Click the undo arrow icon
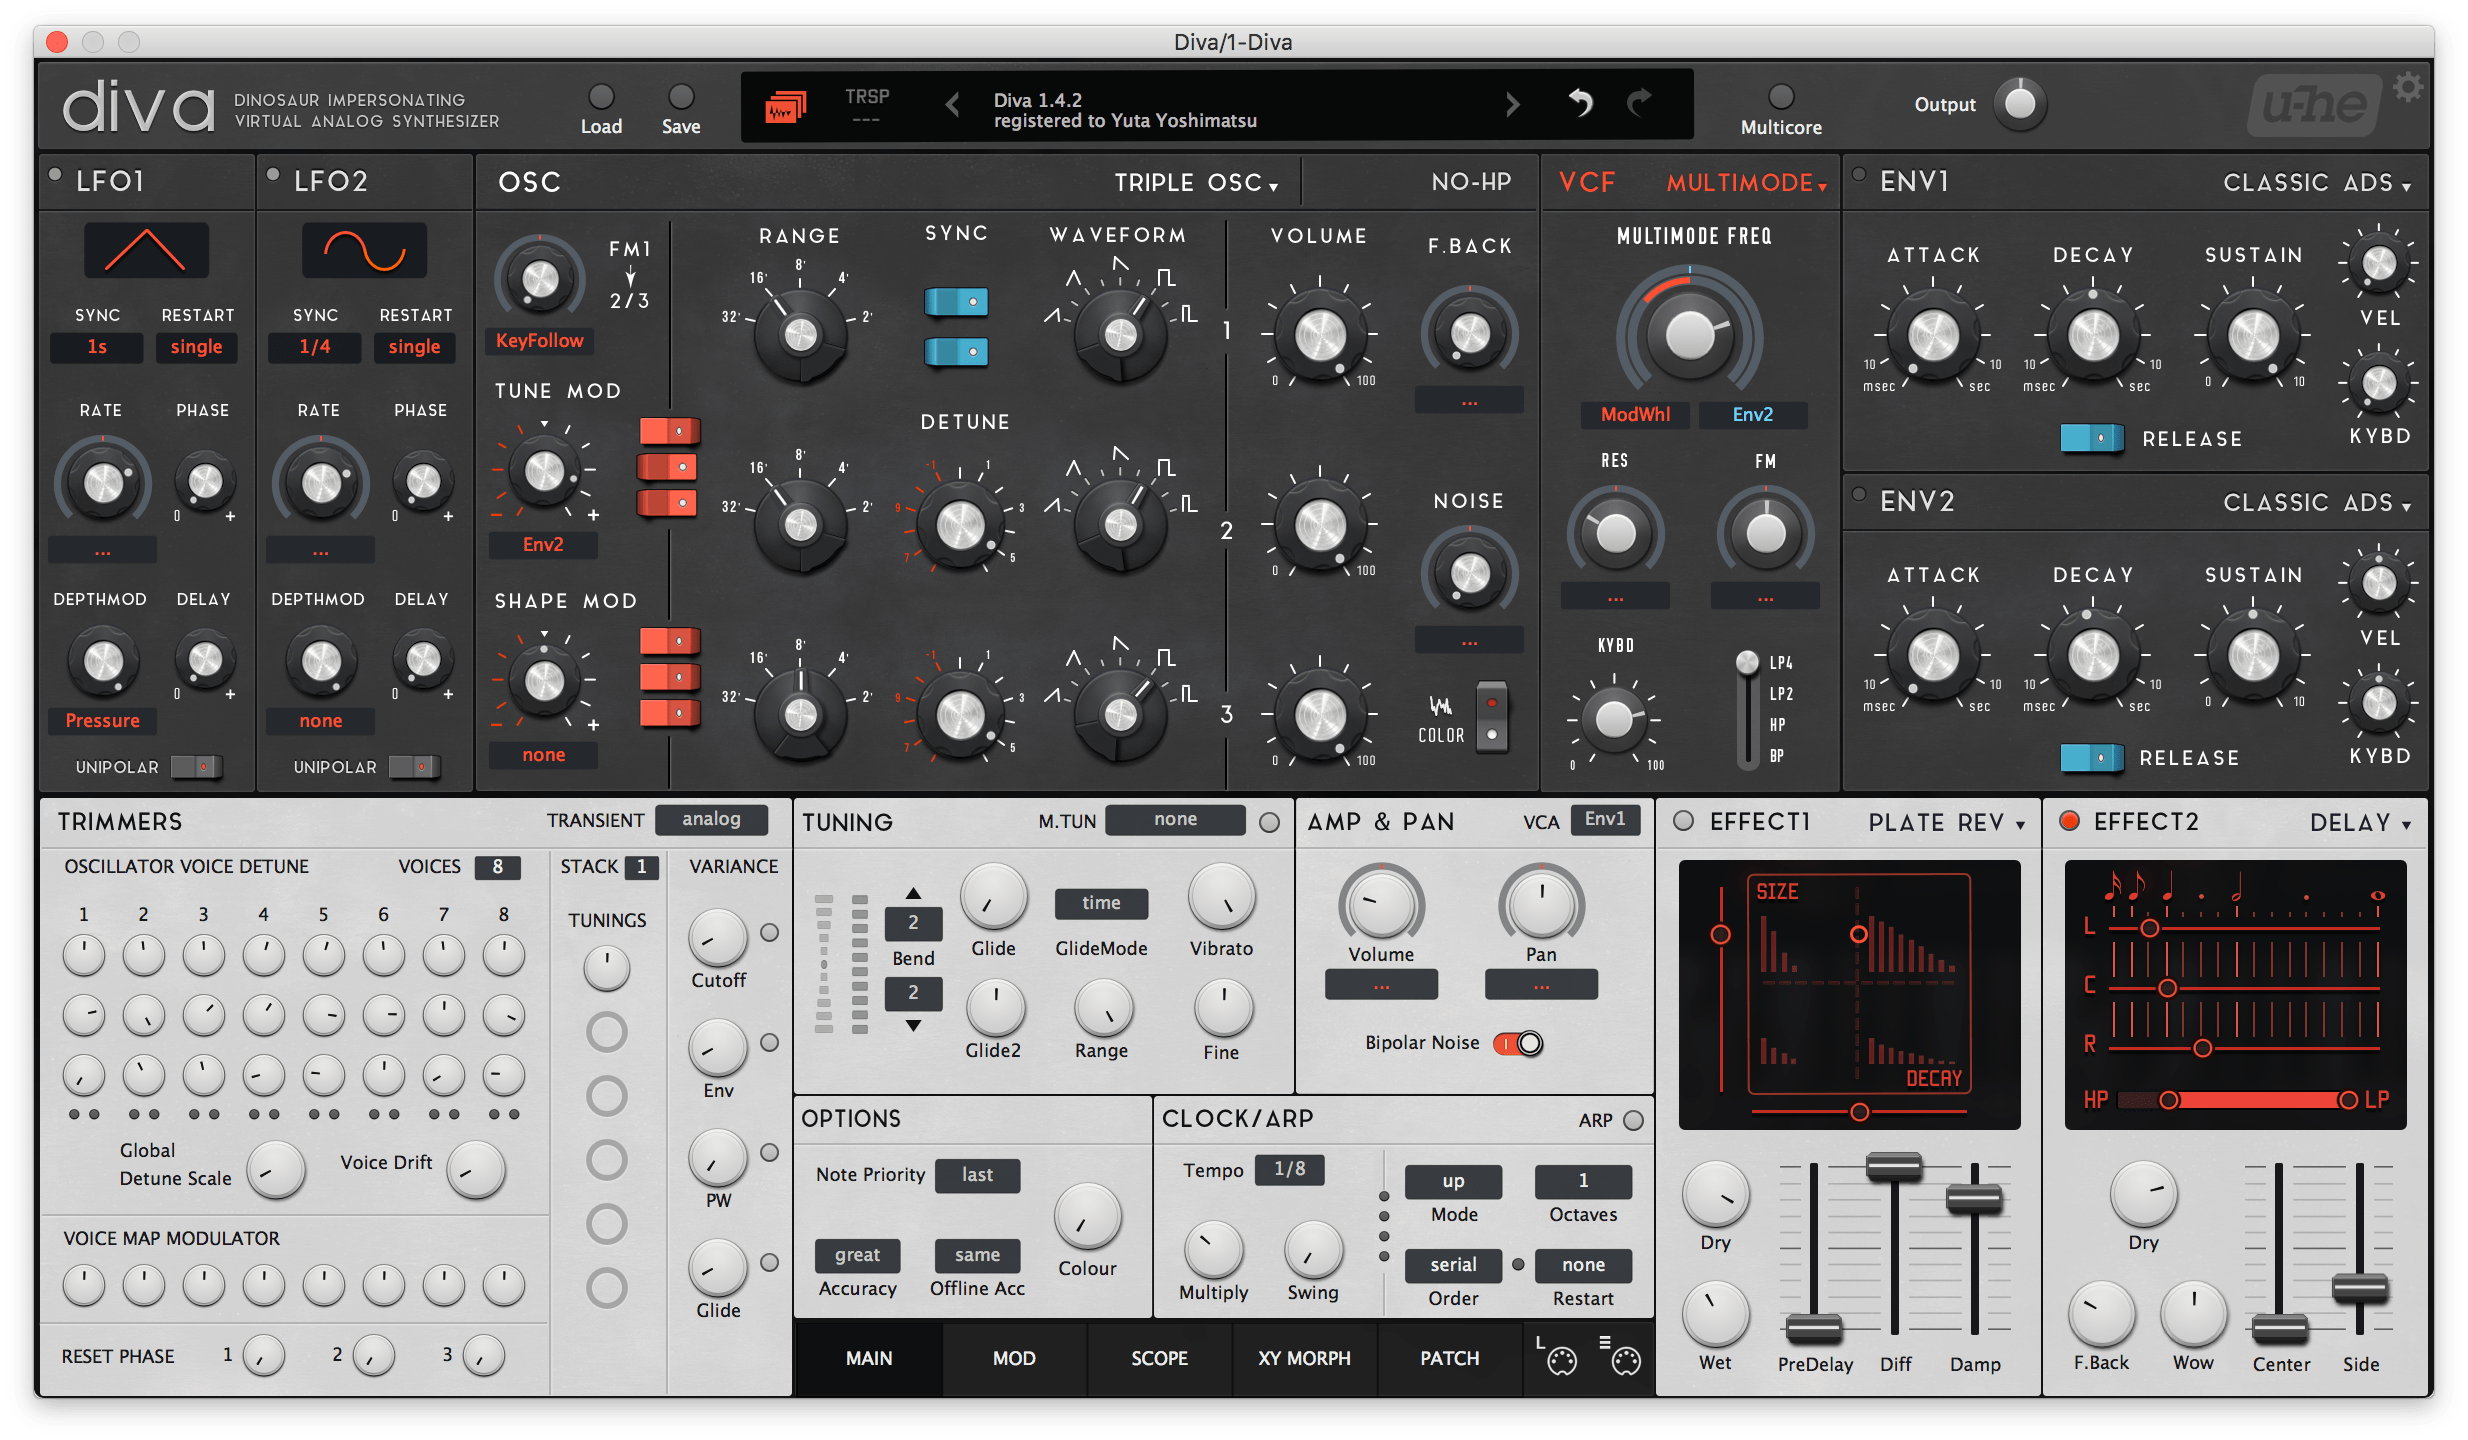The height and width of the screenshot is (1440, 2468). pyautogui.click(x=1580, y=102)
